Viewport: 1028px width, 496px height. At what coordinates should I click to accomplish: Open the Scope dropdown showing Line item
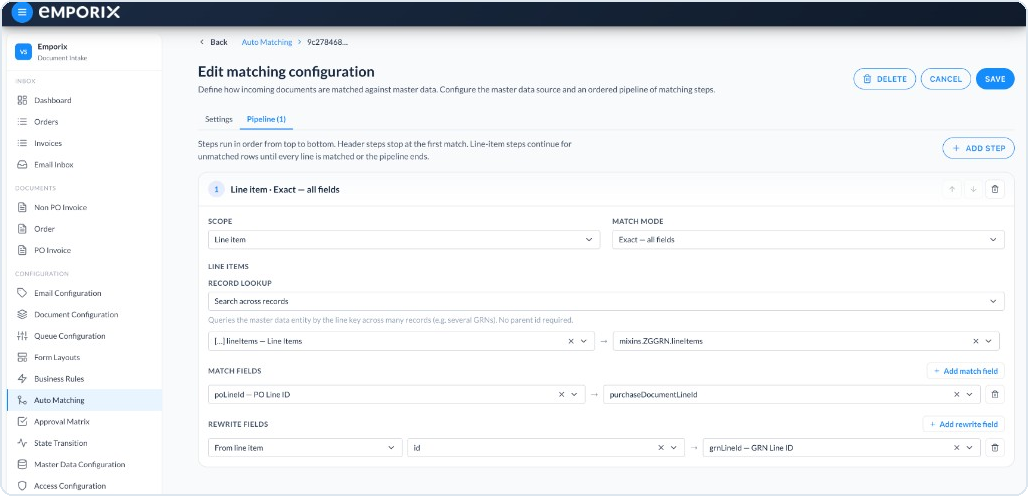(x=404, y=240)
